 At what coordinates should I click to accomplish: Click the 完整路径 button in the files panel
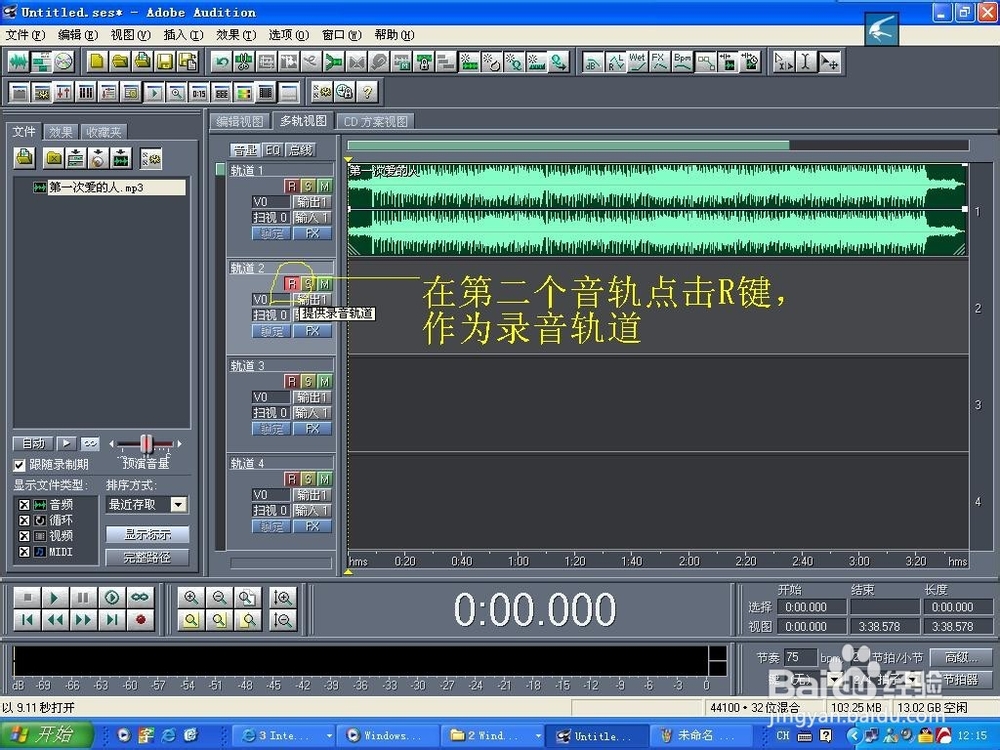coord(146,557)
